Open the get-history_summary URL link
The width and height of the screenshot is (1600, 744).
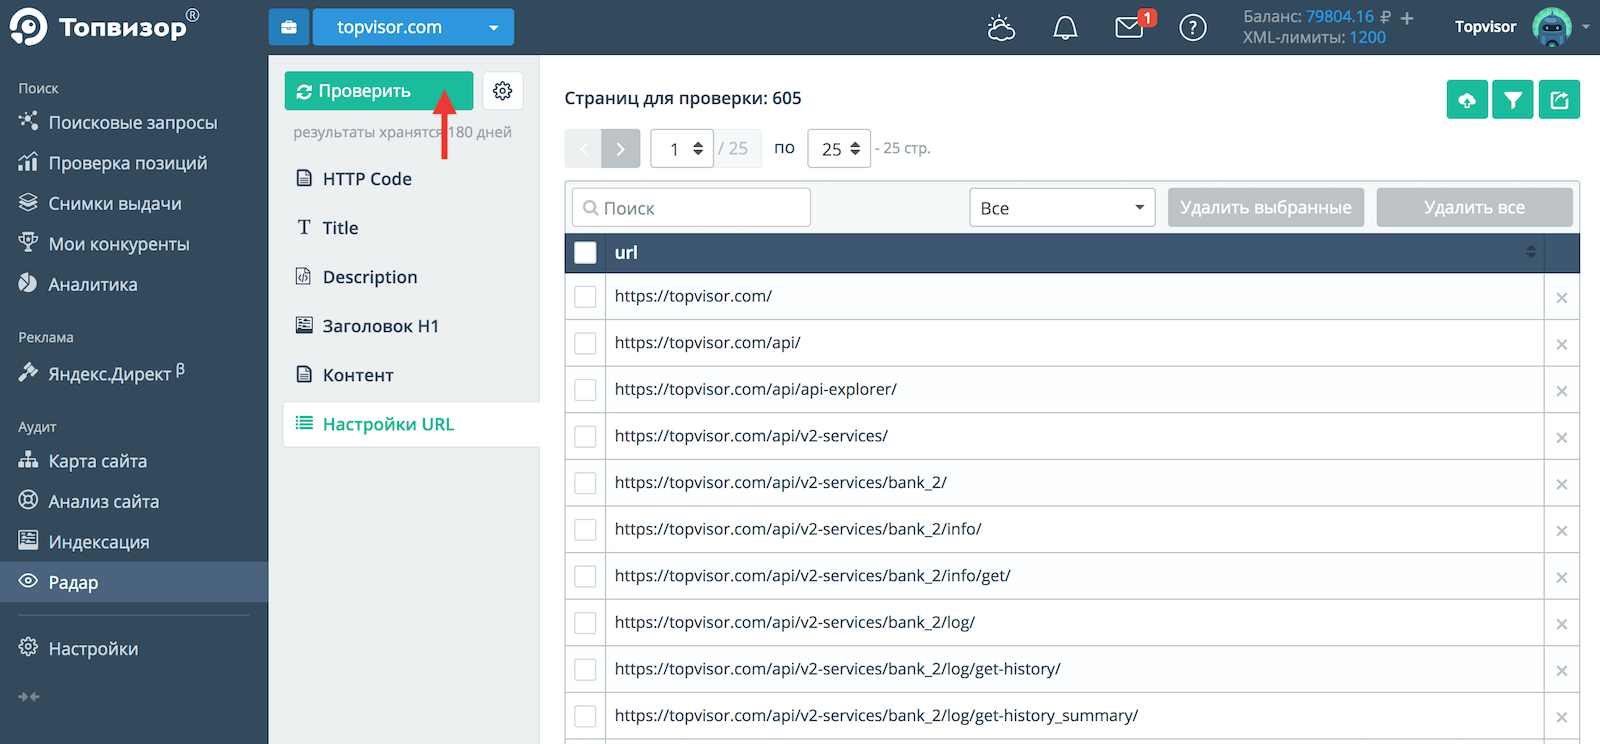coord(876,716)
